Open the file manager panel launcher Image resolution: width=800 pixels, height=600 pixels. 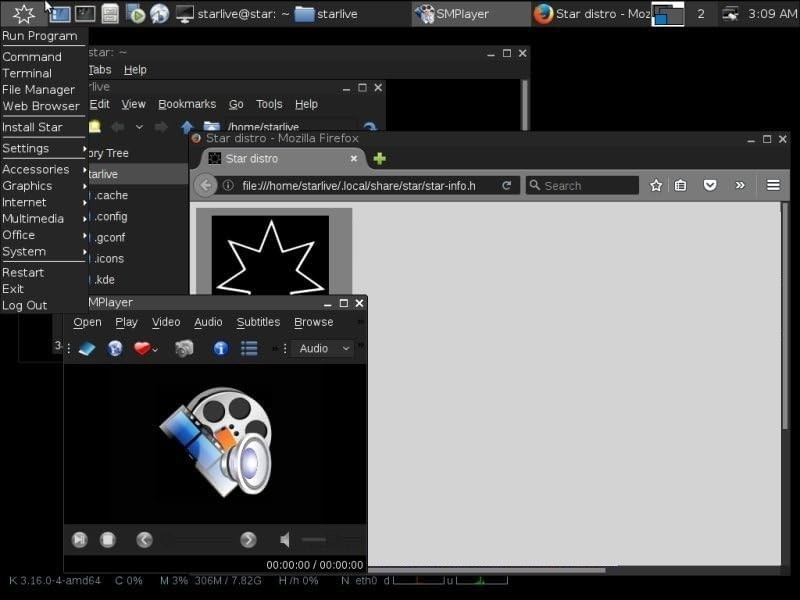click(x=110, y=14)
